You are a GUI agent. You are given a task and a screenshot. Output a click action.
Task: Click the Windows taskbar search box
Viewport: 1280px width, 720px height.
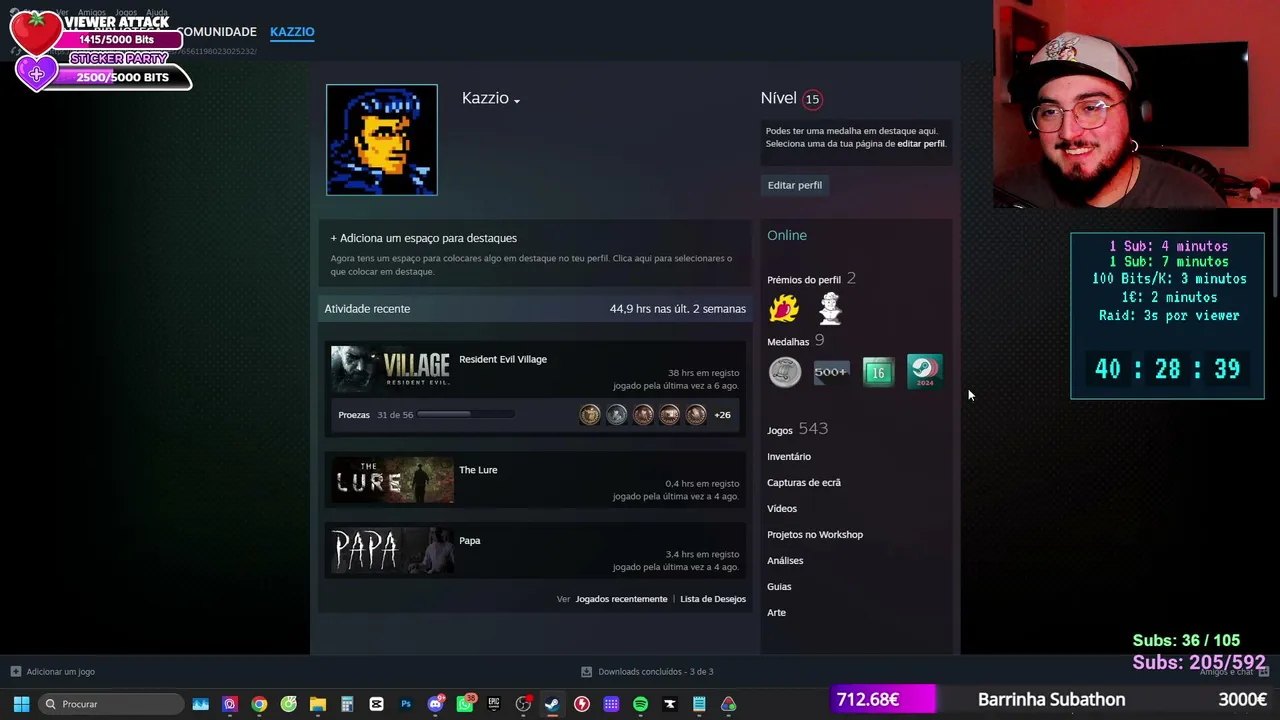click(x=111, y=704)
